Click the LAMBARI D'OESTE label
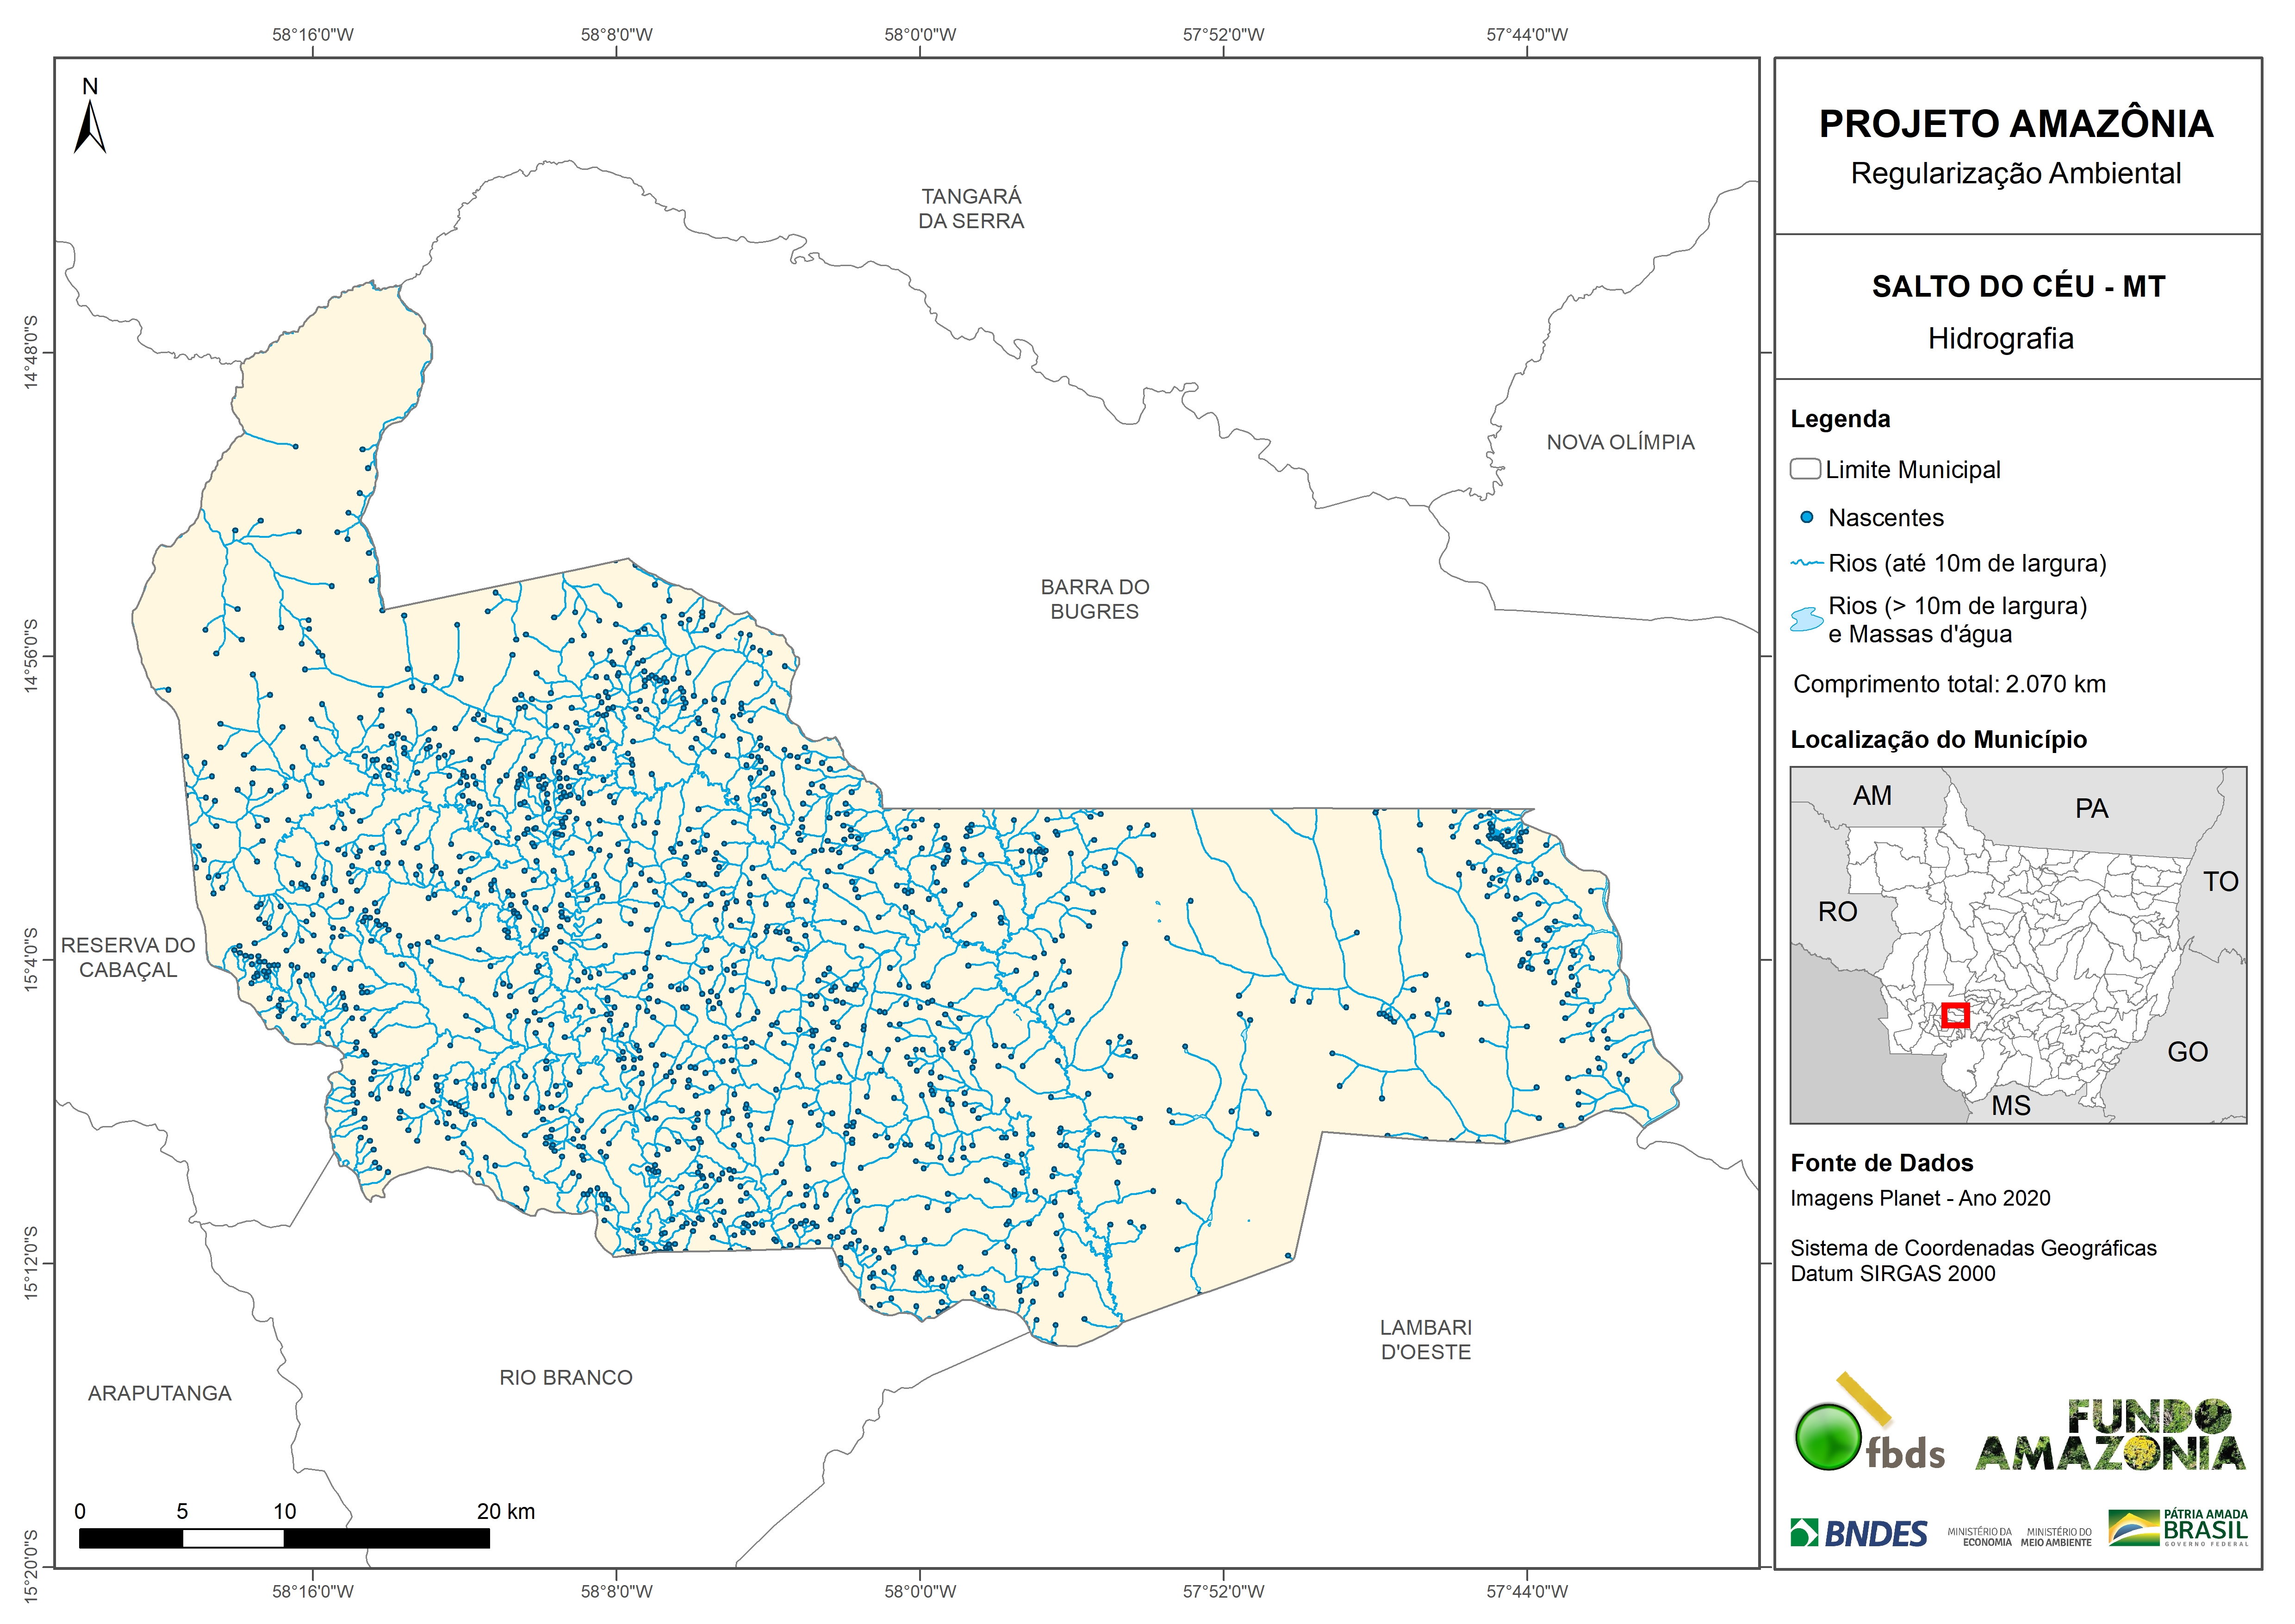This screenshot has height=1624, width=2295. click(1425, 1340)
